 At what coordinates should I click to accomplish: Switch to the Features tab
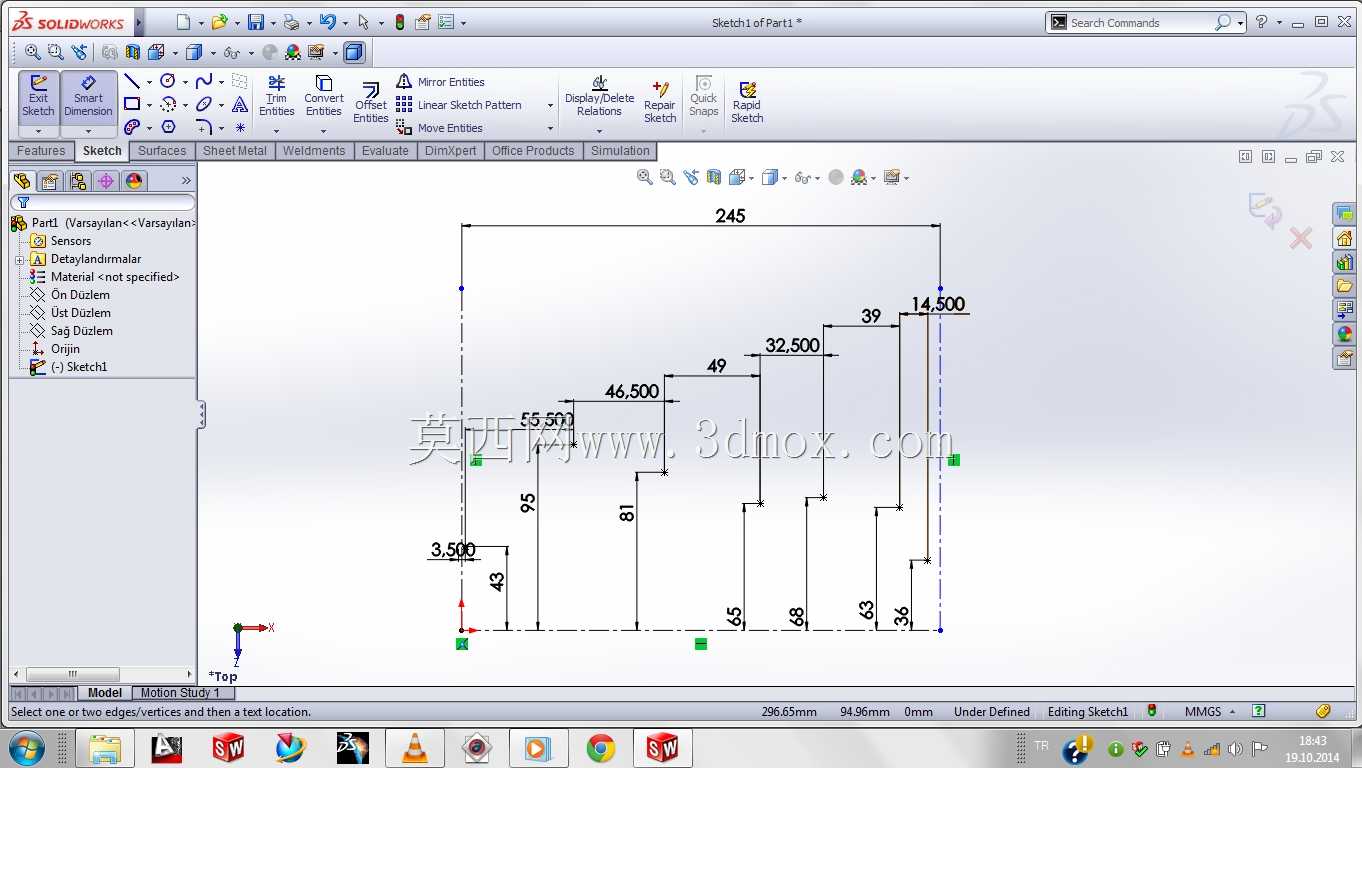pyautogui.click(x=41, y=151)
